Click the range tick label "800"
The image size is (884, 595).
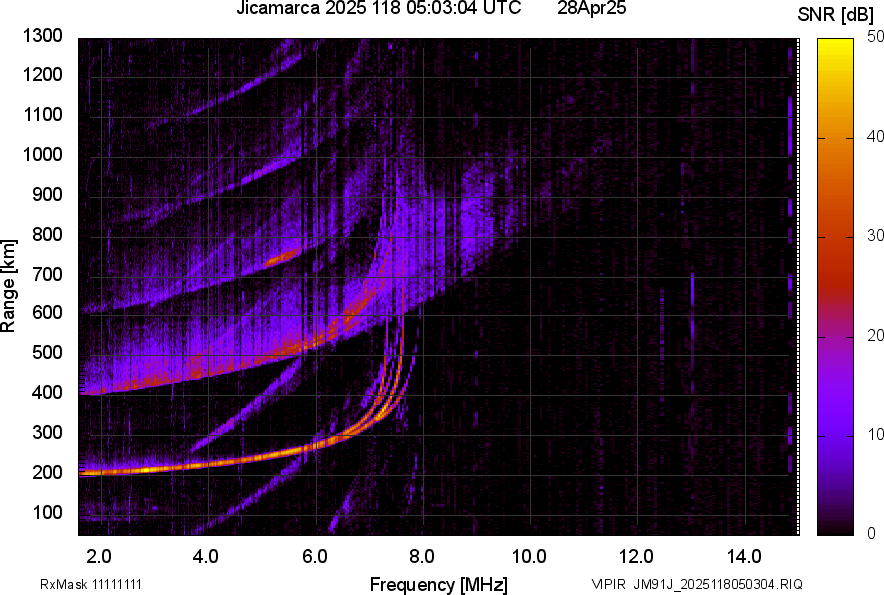pyautogui.click(x=47, y=234)
